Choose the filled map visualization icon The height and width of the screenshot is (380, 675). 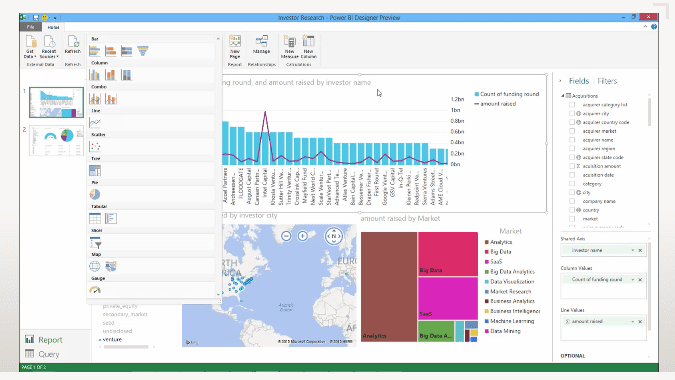coord(111,266)
